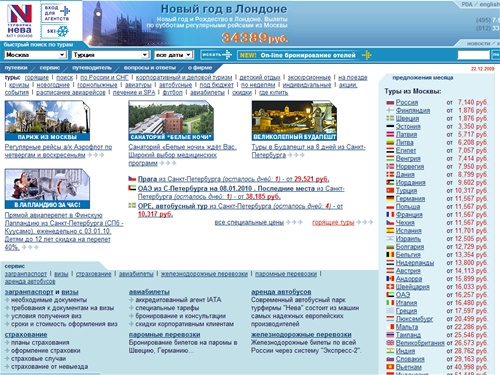This screenshot has width=500, height=375.
Task: Click the France flag icon
Action: point(390,215)
